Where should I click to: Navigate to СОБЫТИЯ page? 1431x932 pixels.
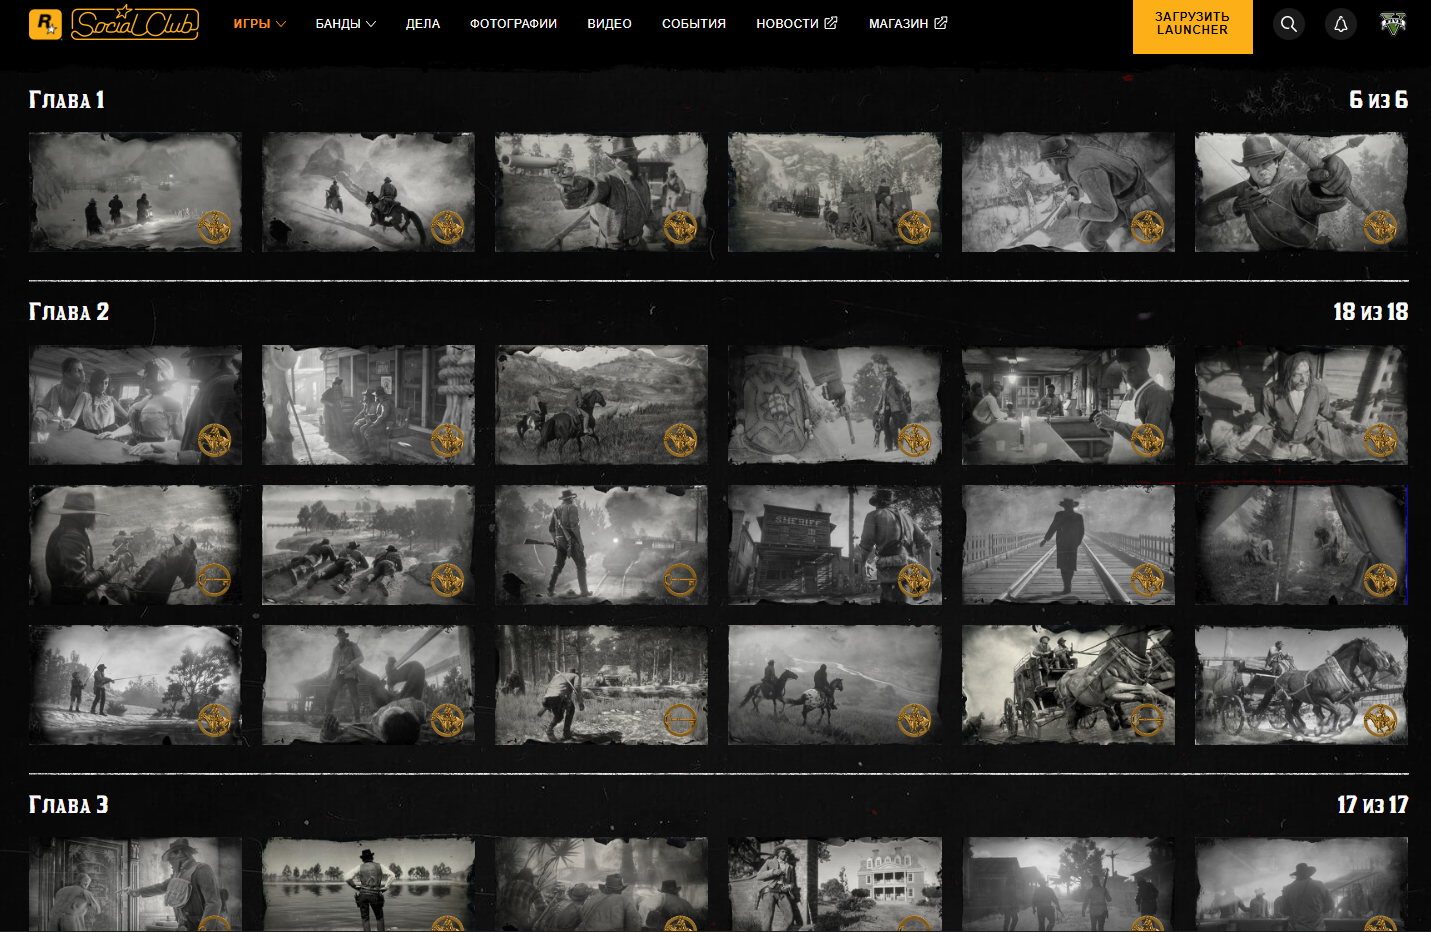coord(694,24)
